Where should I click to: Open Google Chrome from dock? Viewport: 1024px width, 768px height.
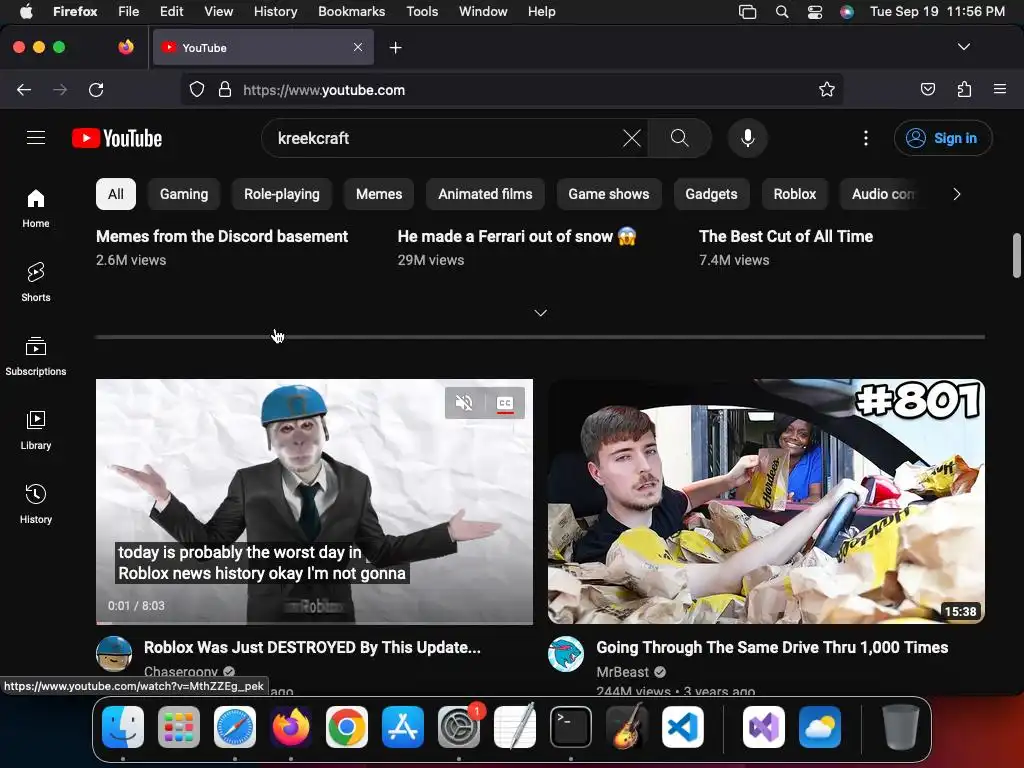click(347, 727)
